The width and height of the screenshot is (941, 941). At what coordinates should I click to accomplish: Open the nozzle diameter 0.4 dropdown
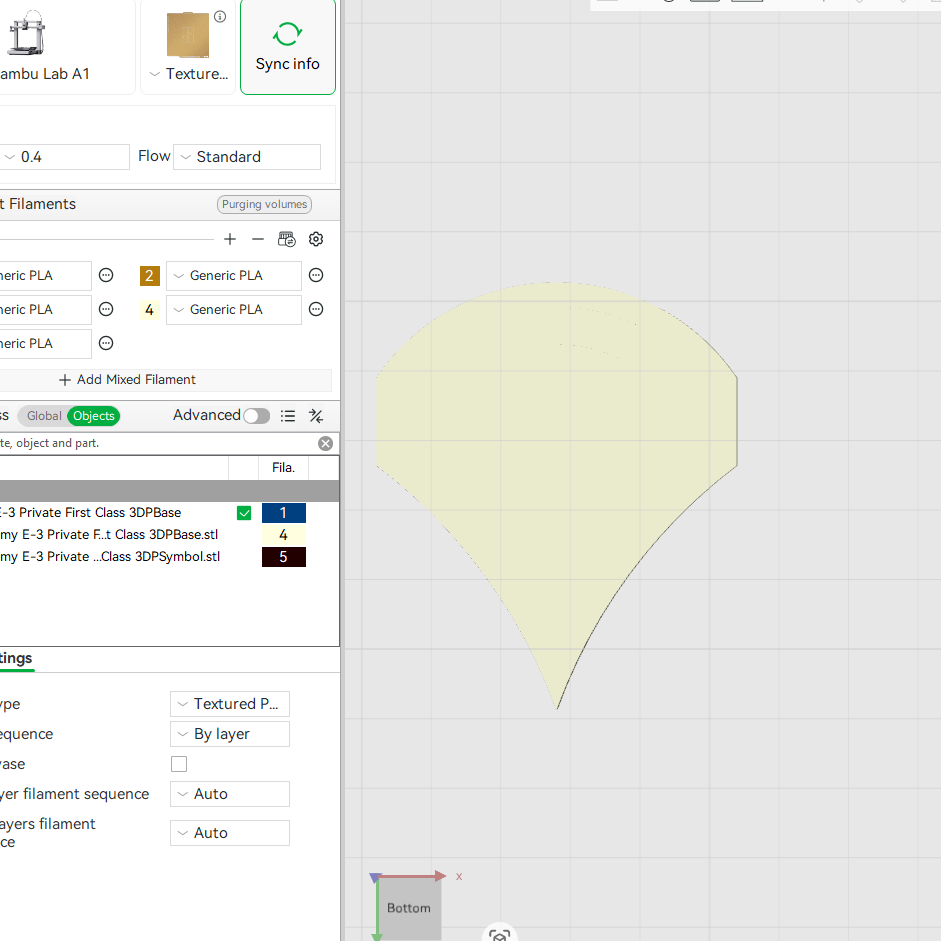point(64,157)
